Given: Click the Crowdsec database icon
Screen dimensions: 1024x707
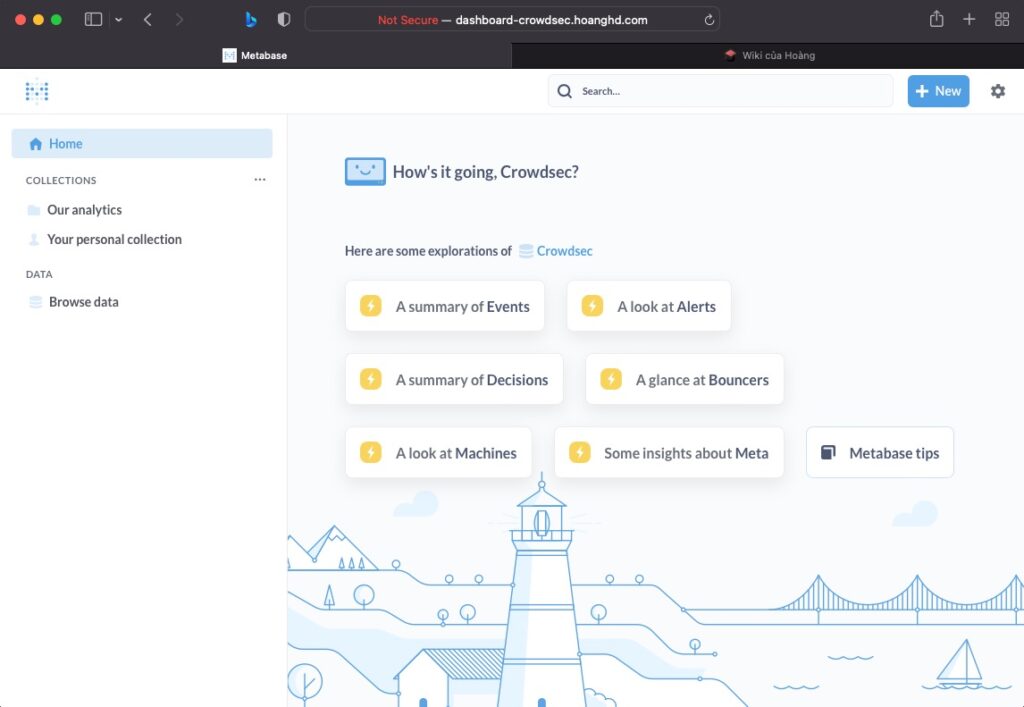Looking at the screenshot, I should pyautogui.click(x=526, y=251).
